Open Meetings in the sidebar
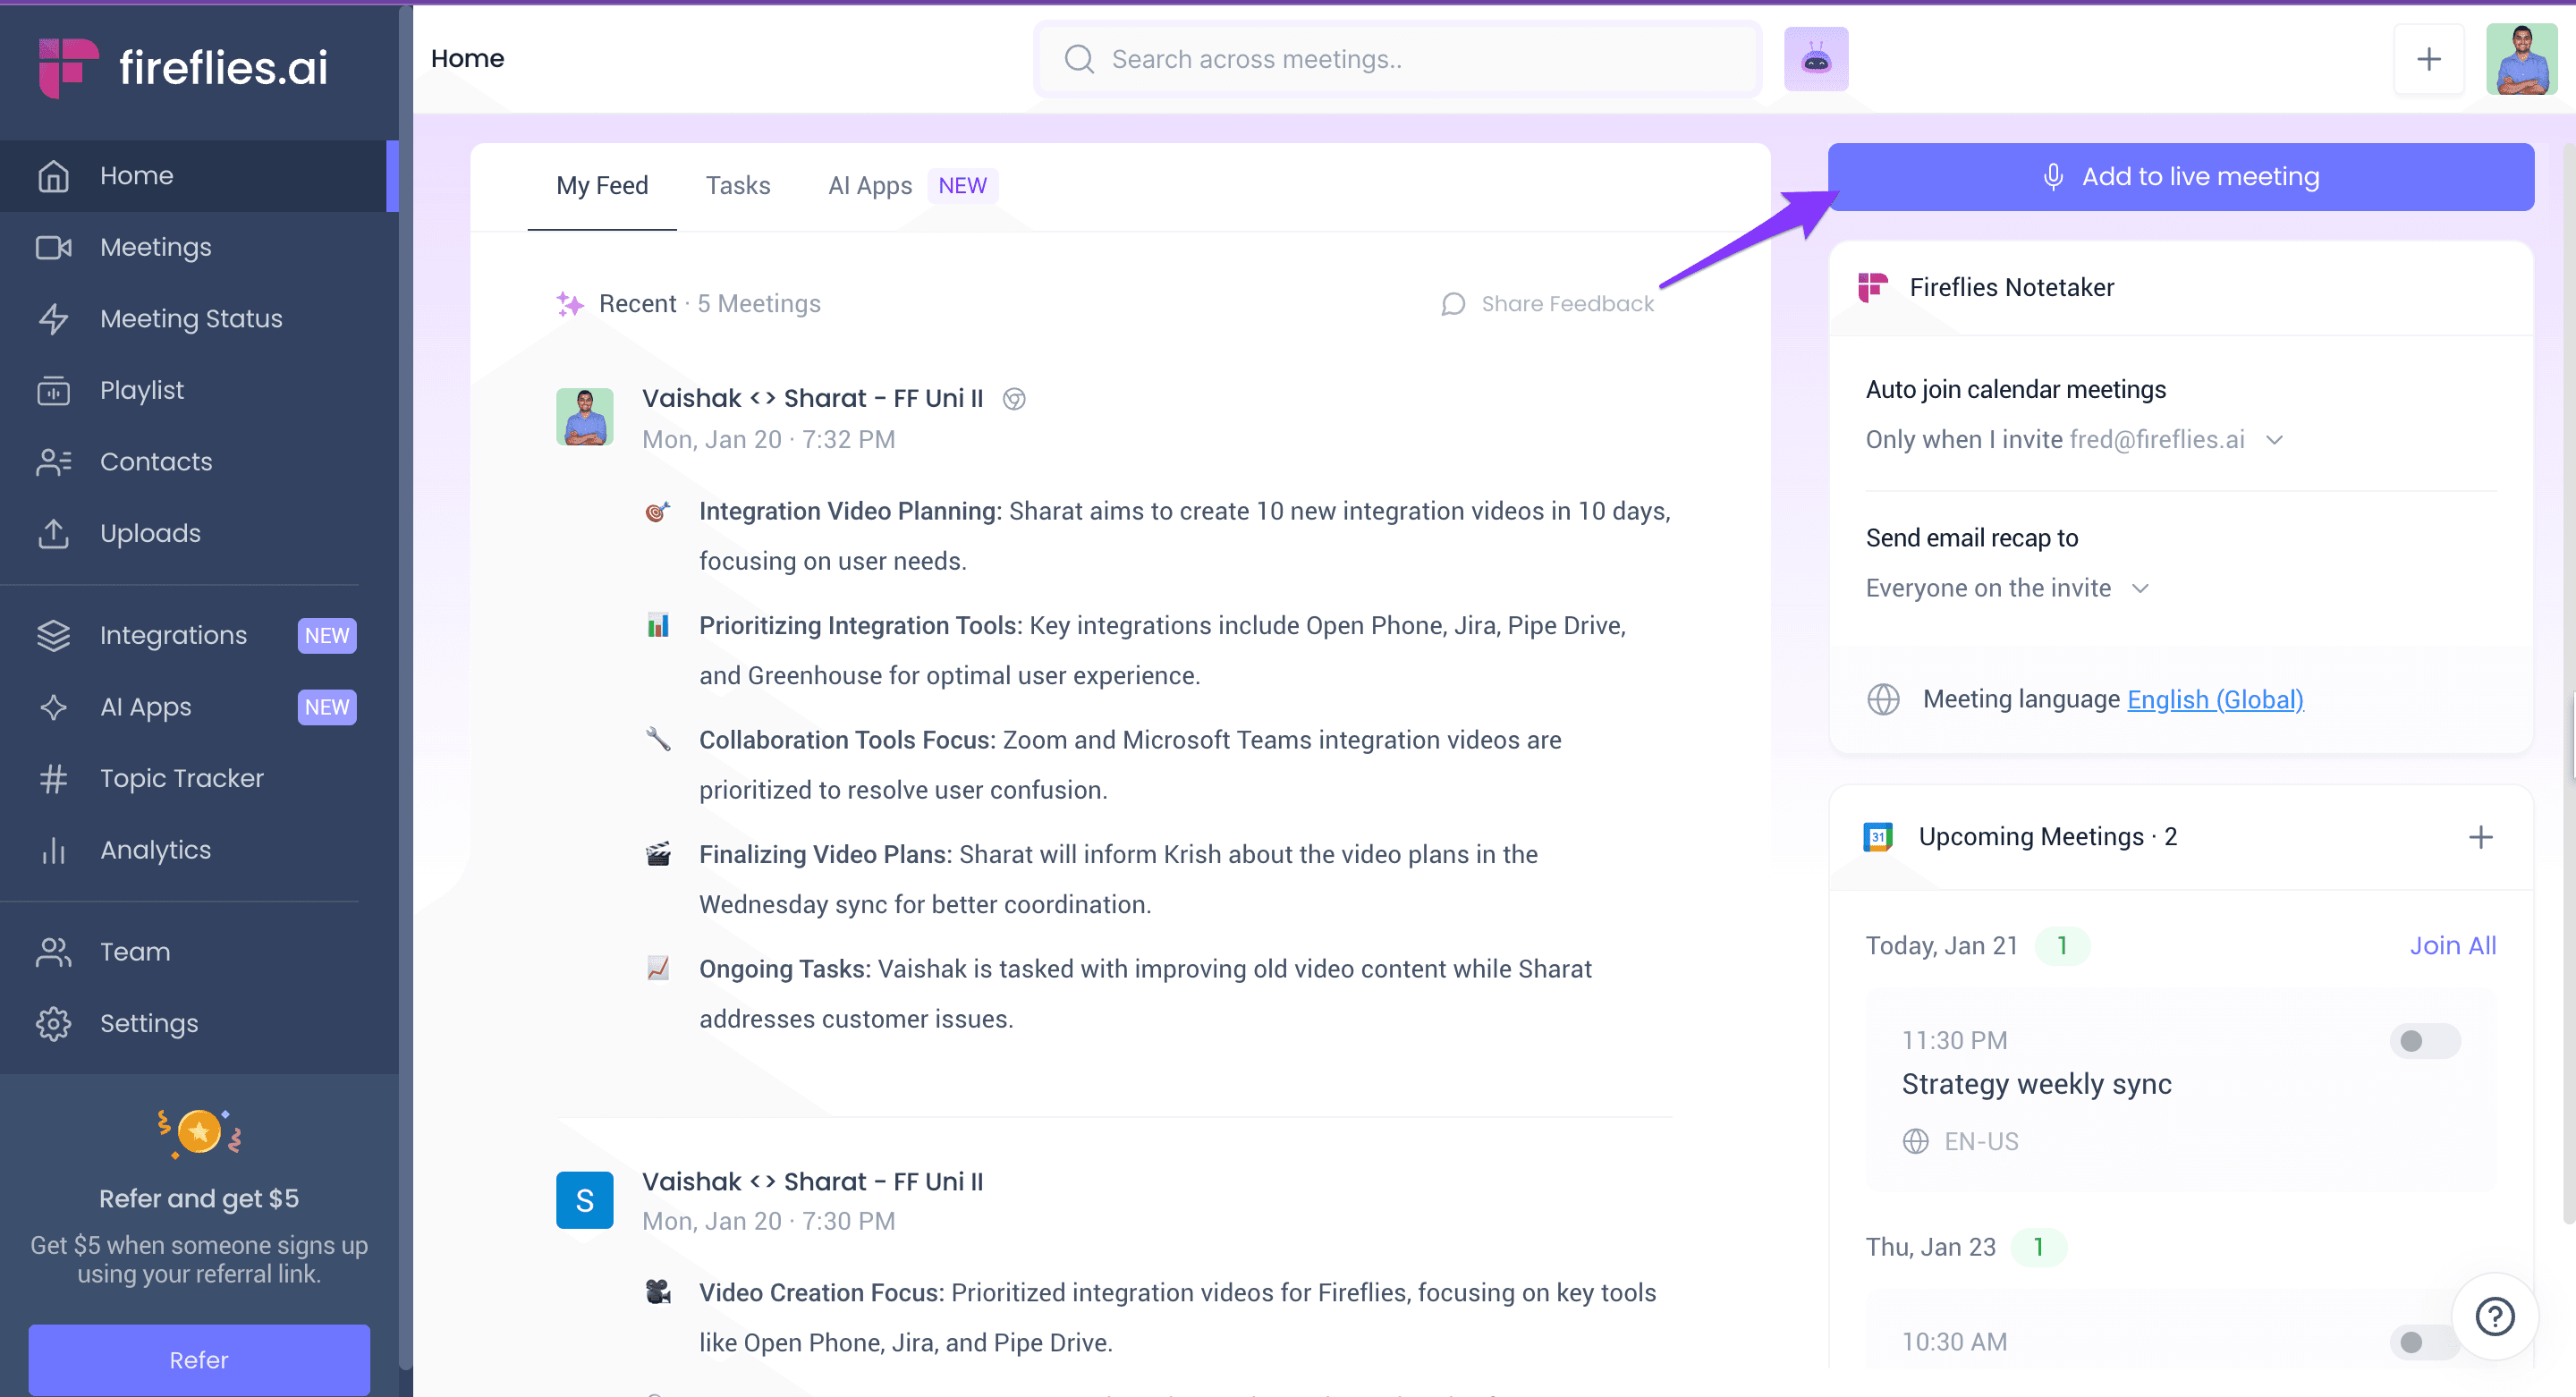 [199, 247]
